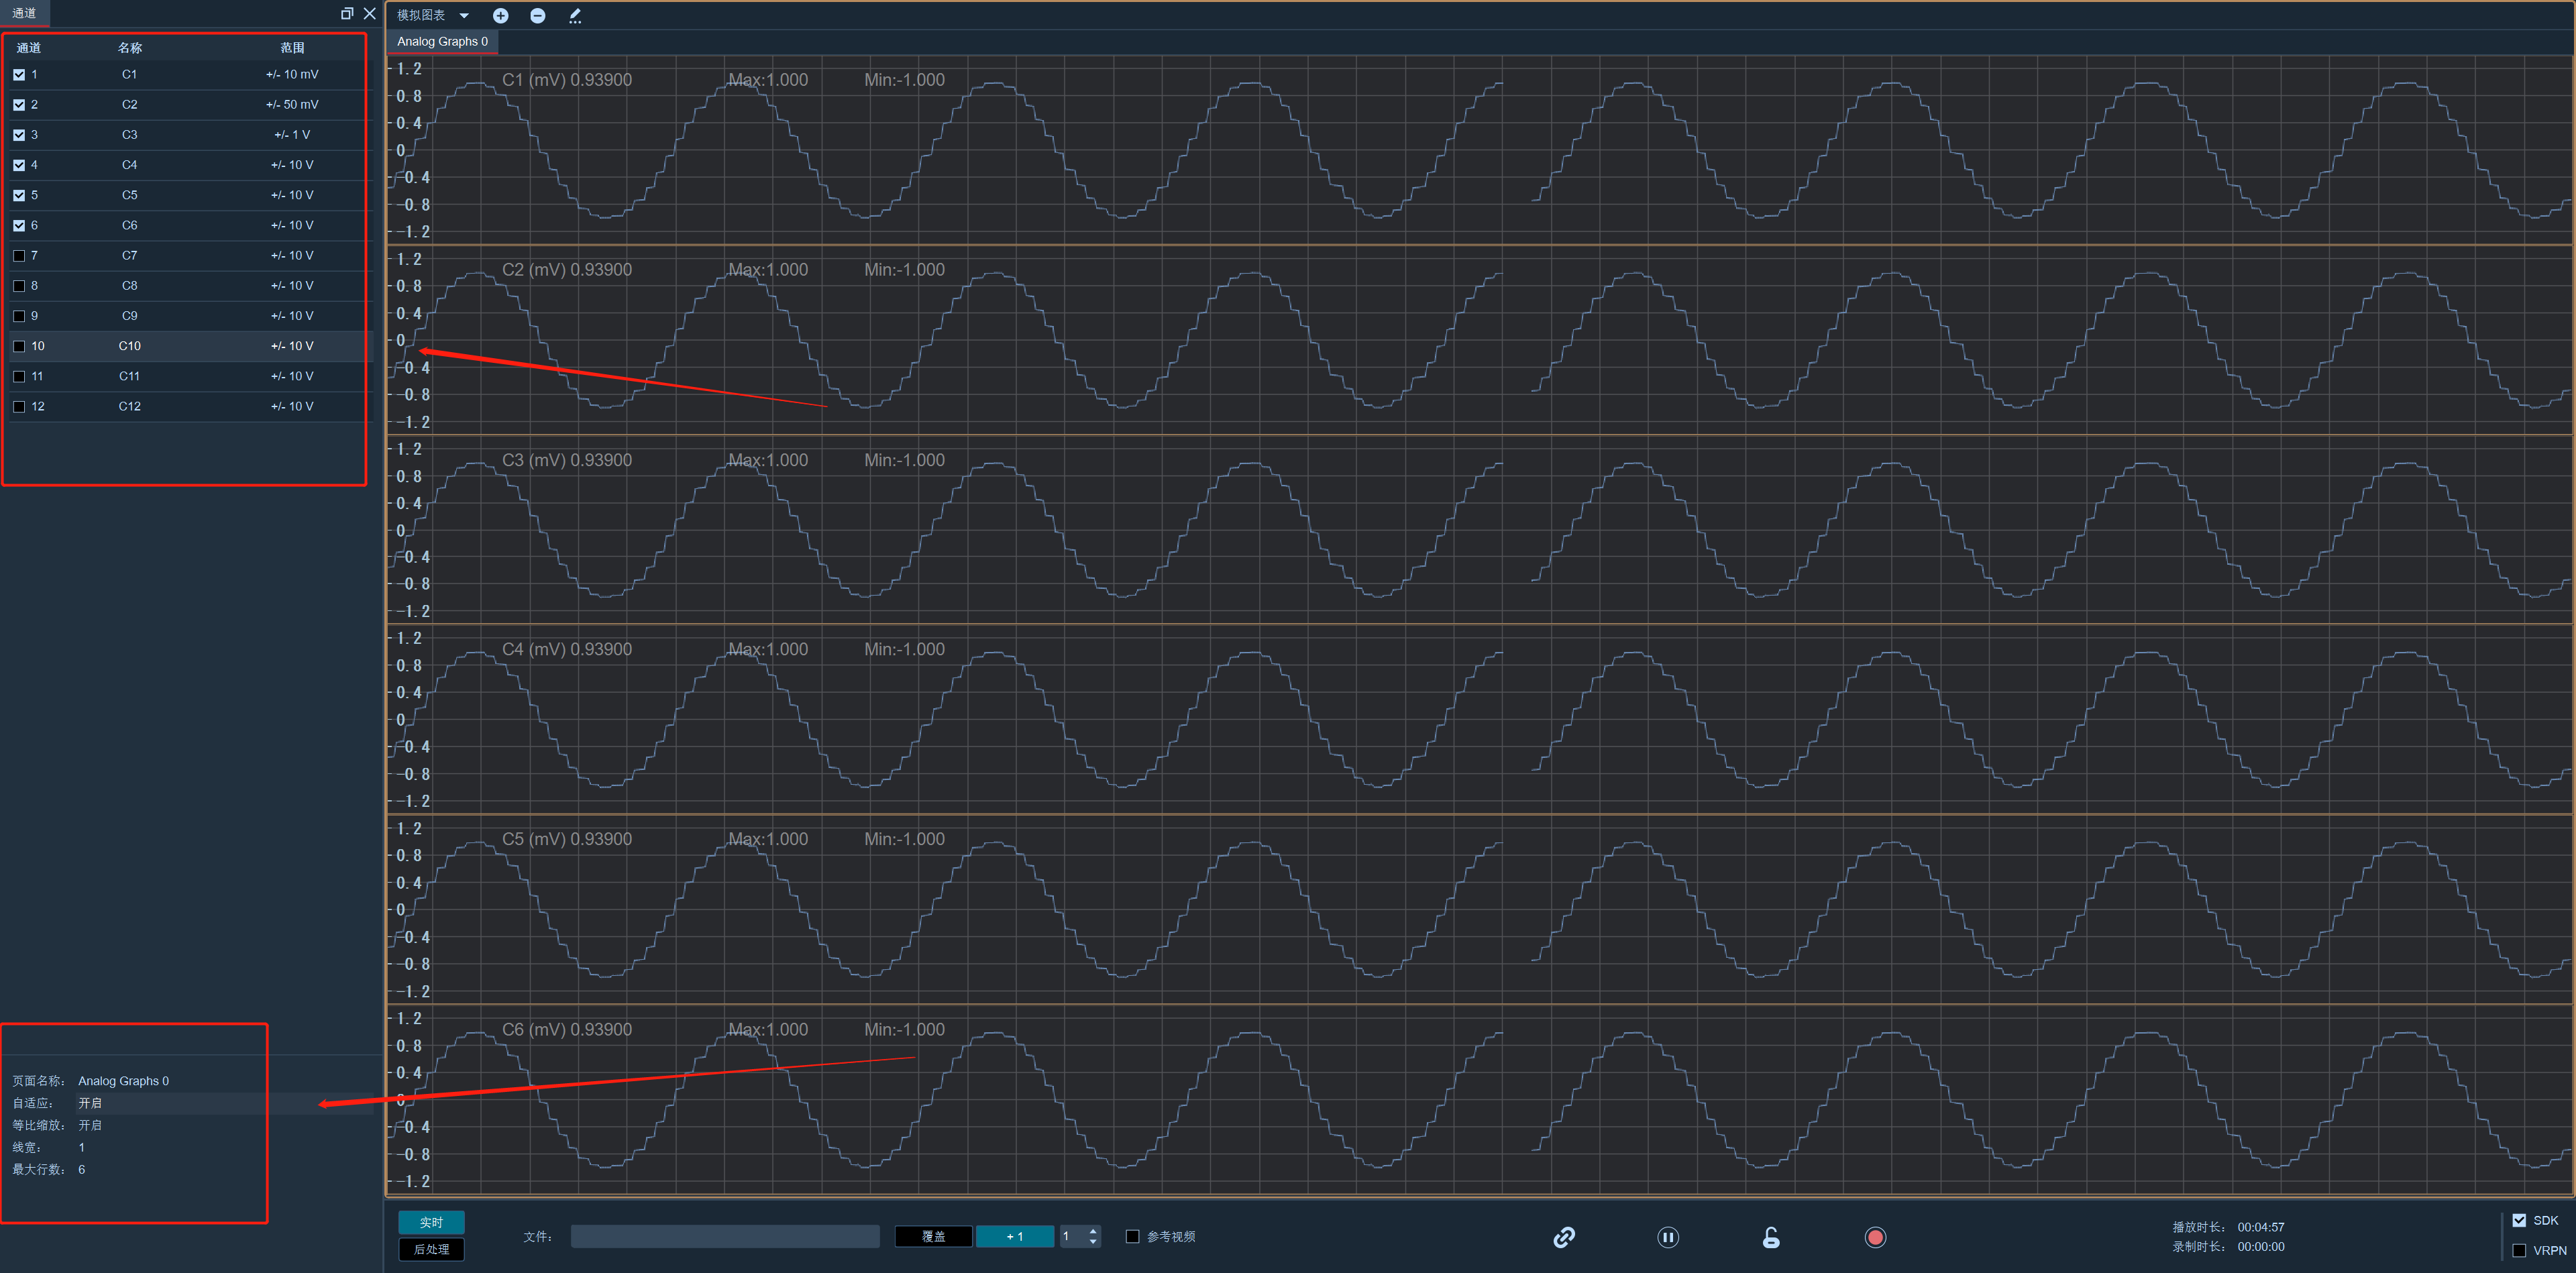Viewport: 2576px width, 1273px height.
Task: Click the 文件 input field
Action: [725, 1236]
